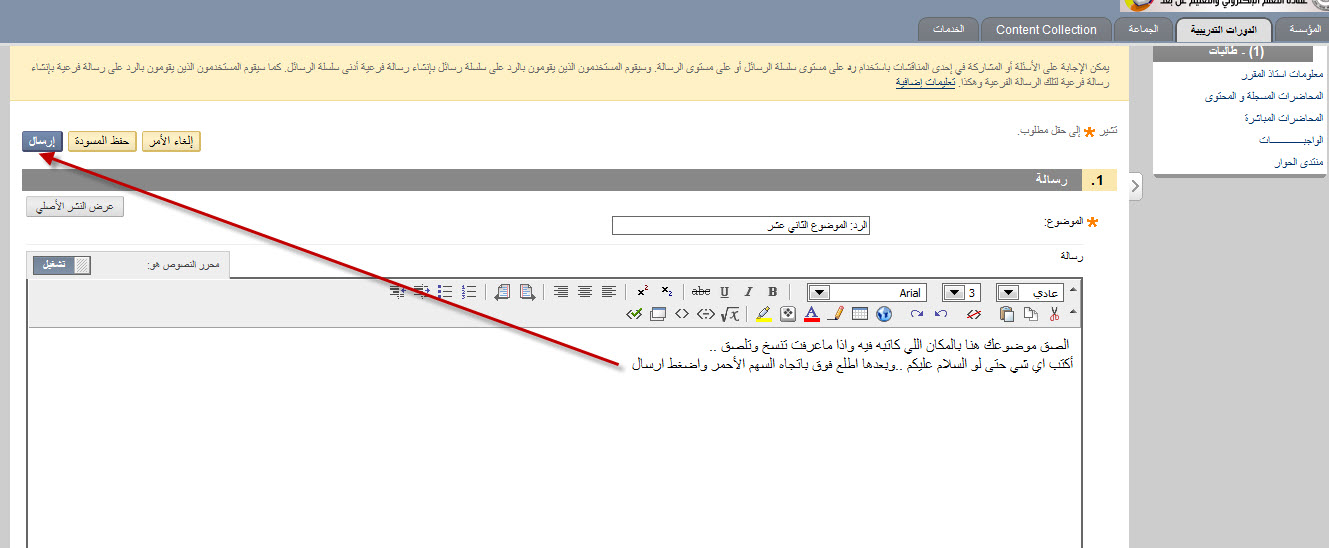Insert a math equation with square root icon

(731, 314)
